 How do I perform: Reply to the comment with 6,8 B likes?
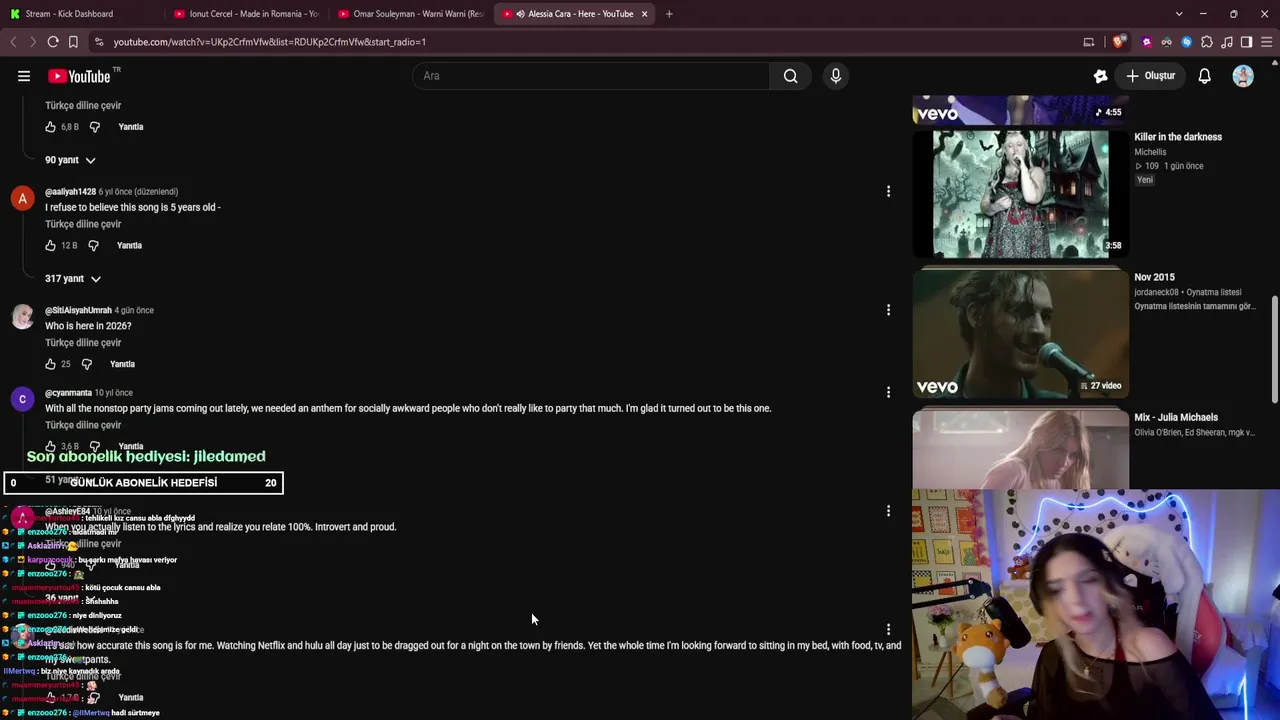click(x=131, y=127)
